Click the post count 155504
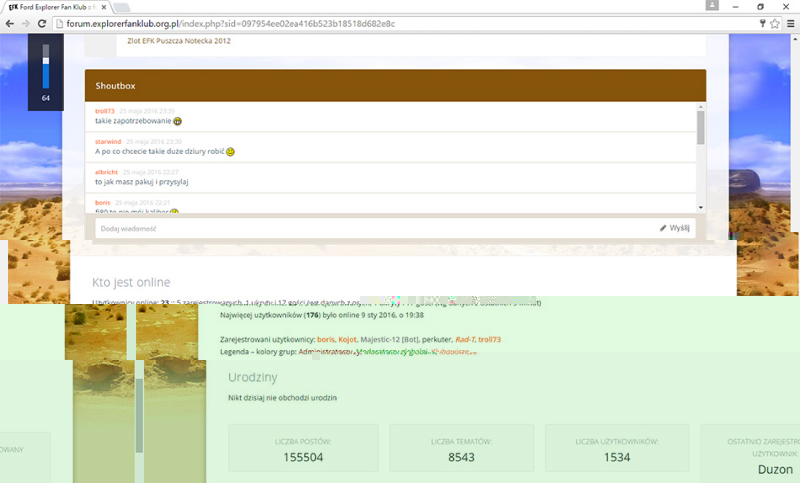The image size is (800, 483). point(303,457)
